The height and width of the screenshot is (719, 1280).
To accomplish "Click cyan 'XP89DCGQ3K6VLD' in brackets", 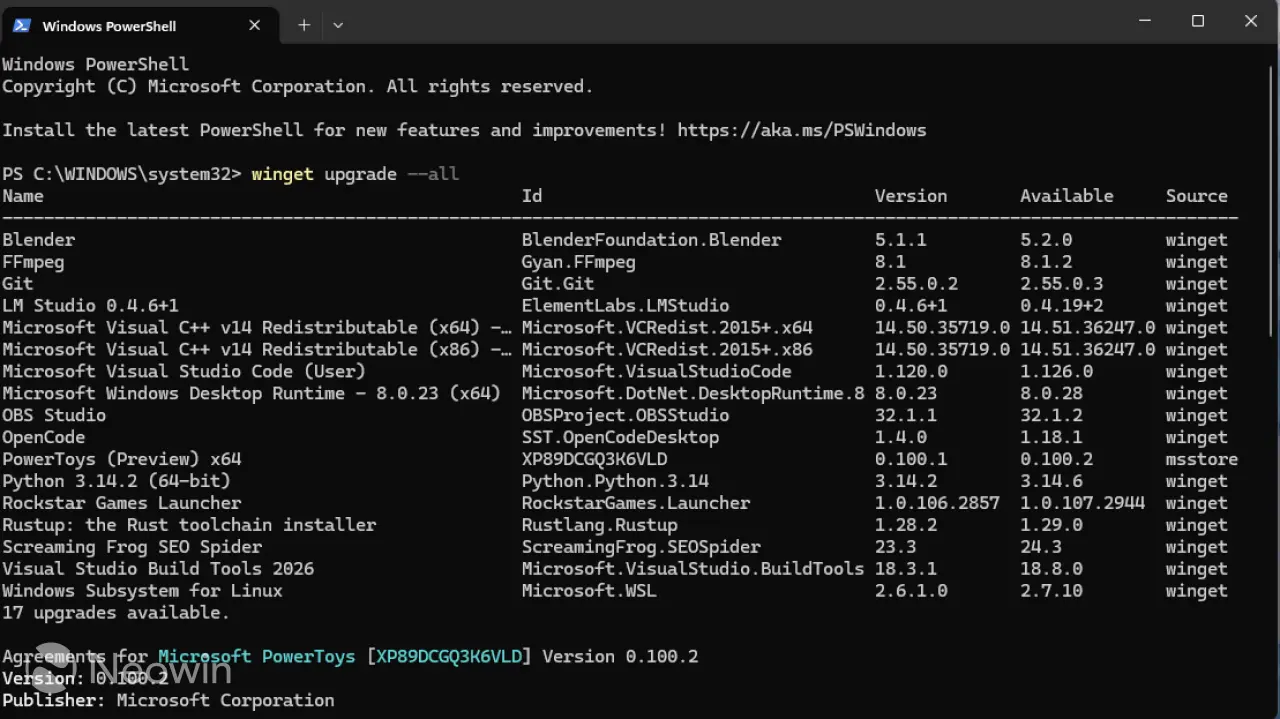I will coord(449,657).
